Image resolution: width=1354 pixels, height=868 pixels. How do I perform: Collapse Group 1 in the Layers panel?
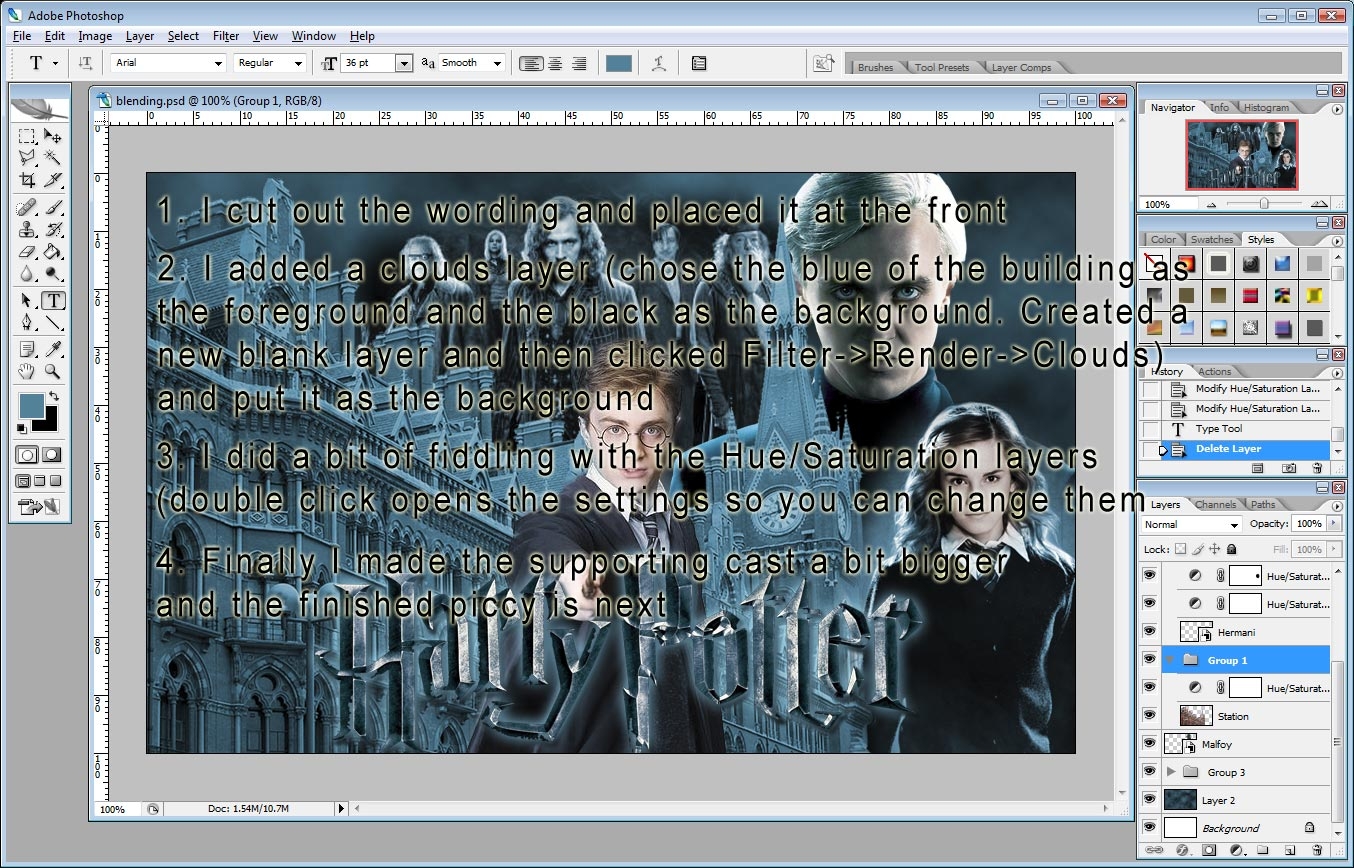coord(1171,660)
